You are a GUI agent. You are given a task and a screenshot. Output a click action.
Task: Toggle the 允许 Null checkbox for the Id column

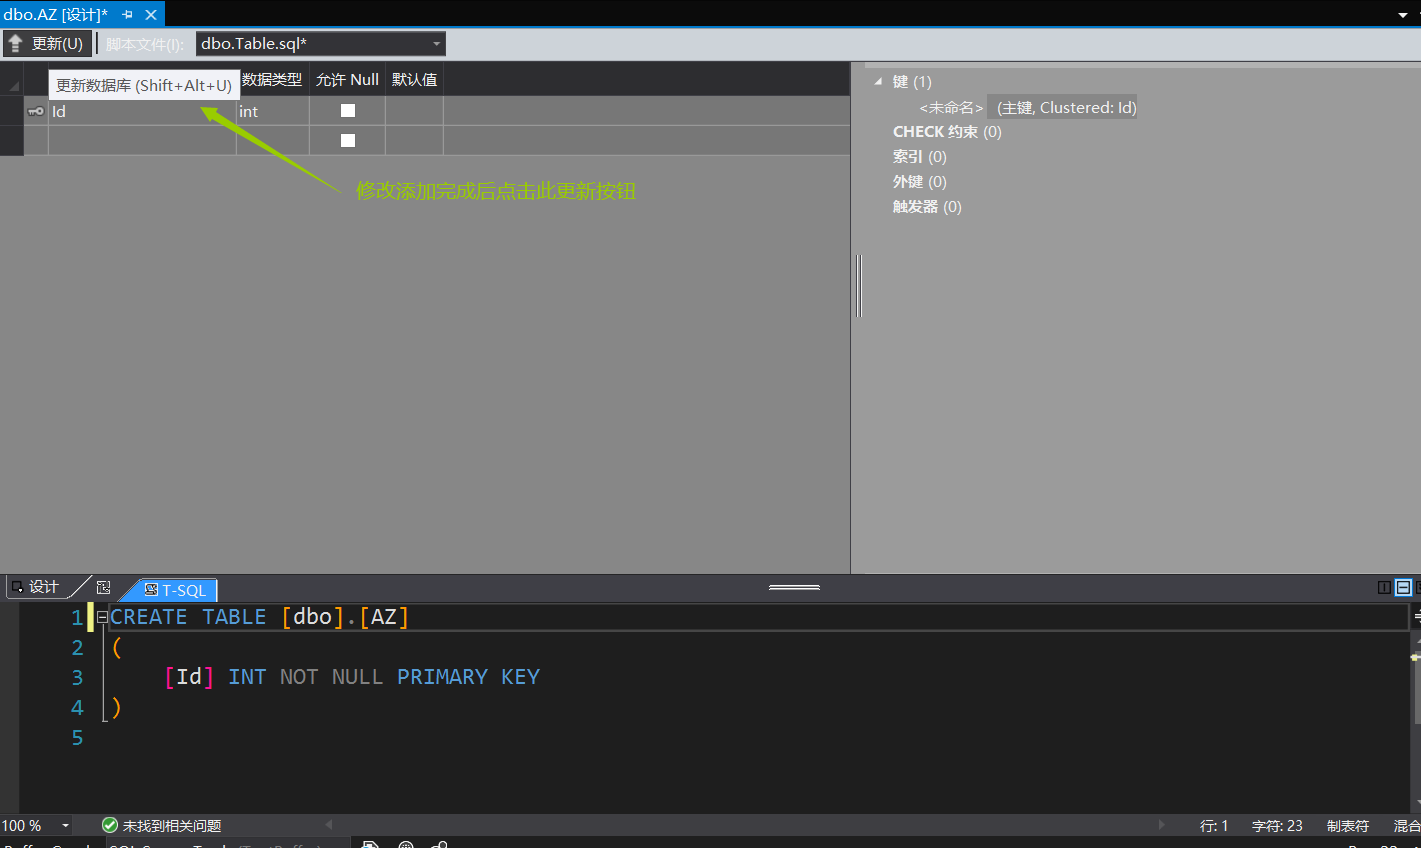347,110
